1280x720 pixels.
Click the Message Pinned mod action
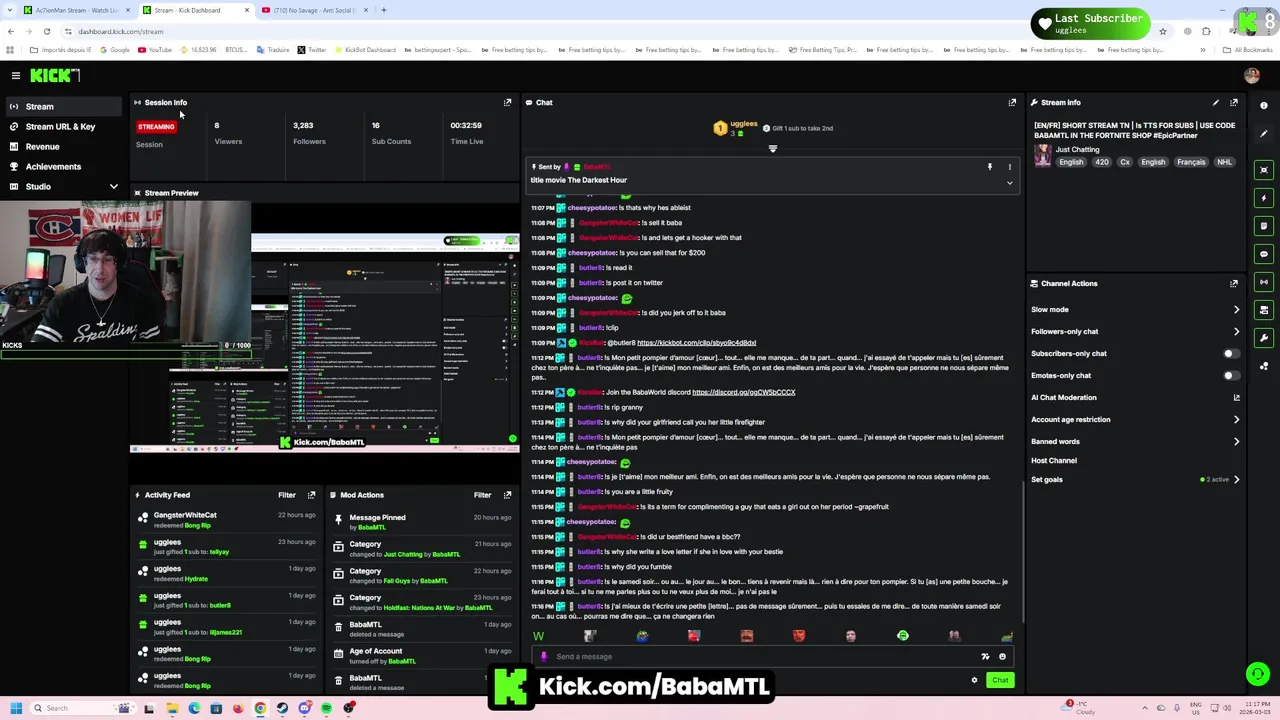[x=377, y=518]
